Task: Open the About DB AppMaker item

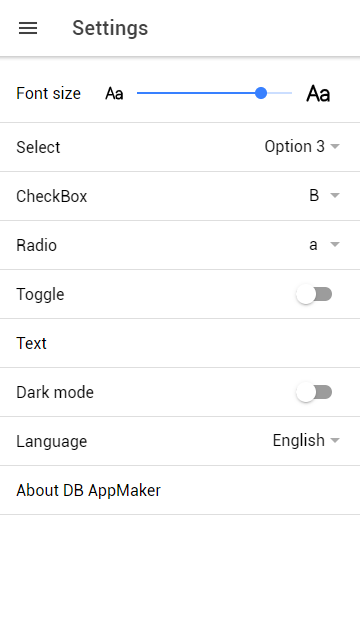Action: (180, 490)
